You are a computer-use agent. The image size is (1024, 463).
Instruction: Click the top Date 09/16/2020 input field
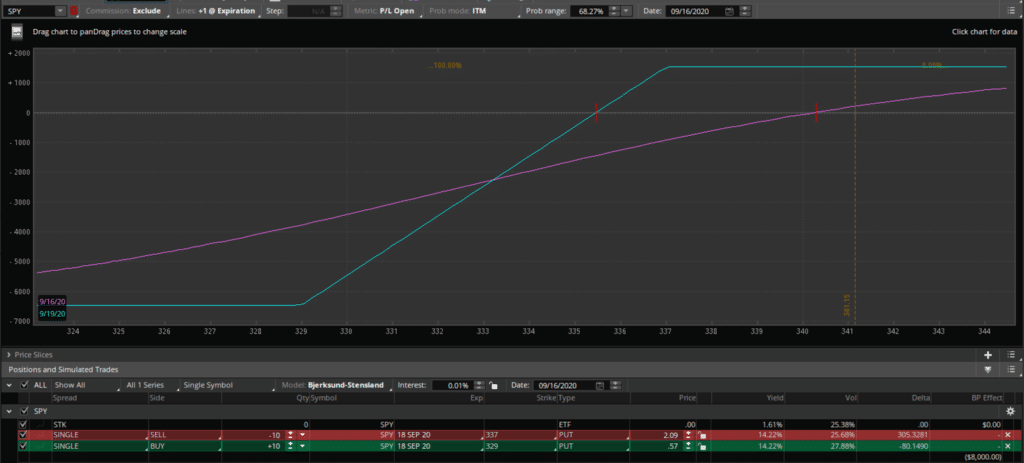click(695, 11)
